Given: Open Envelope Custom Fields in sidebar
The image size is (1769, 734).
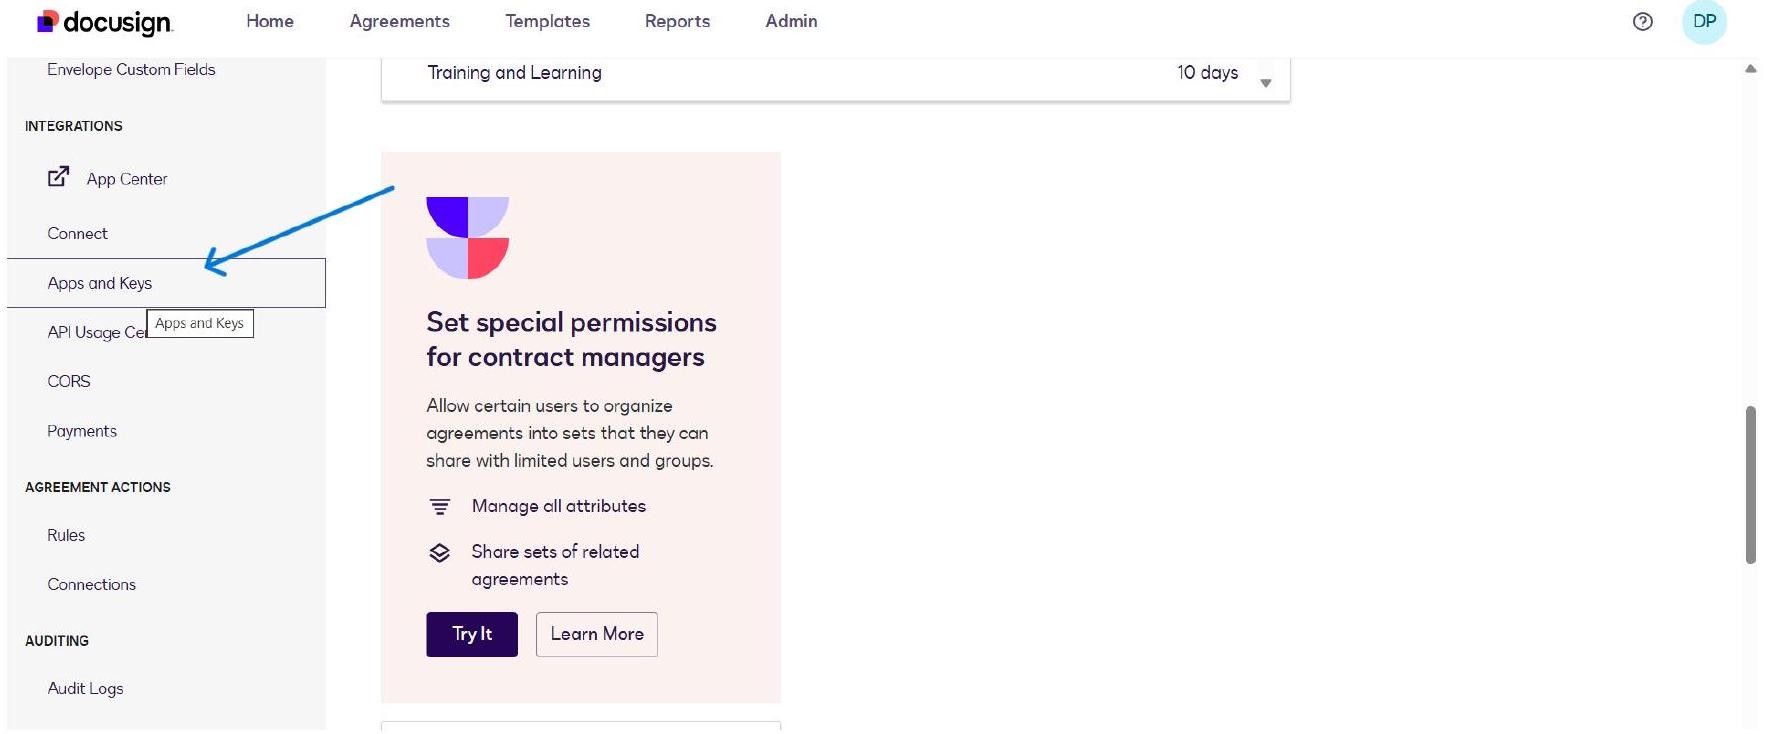Looking at the screenshot, I should 131,69.
